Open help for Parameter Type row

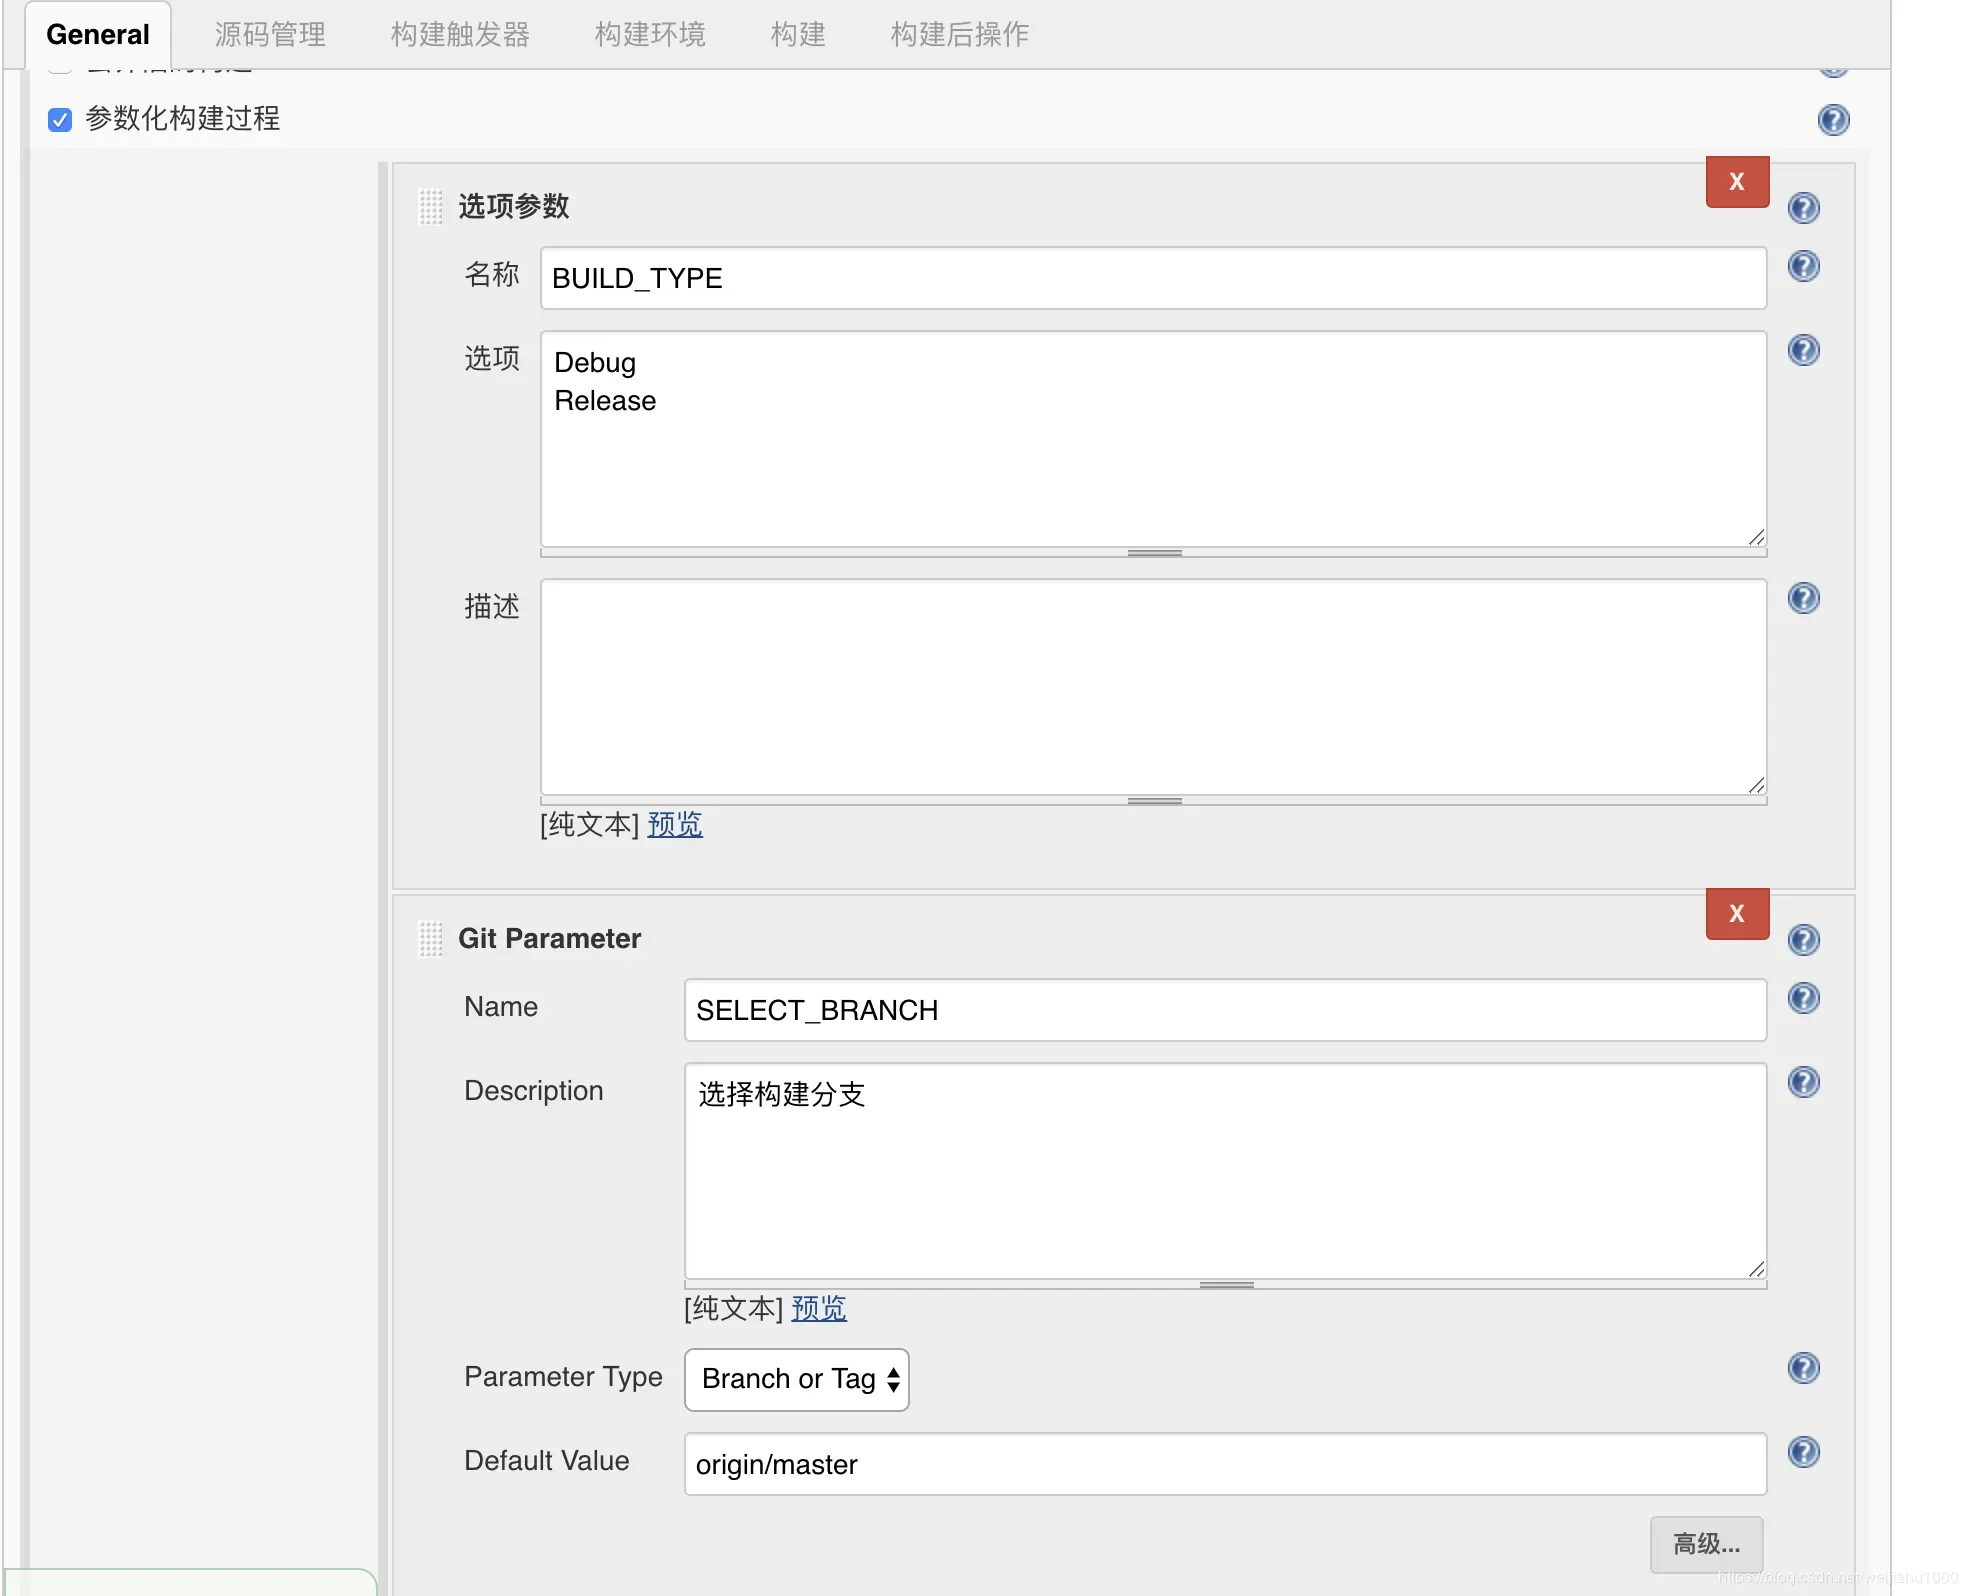coord(1802,1367)
